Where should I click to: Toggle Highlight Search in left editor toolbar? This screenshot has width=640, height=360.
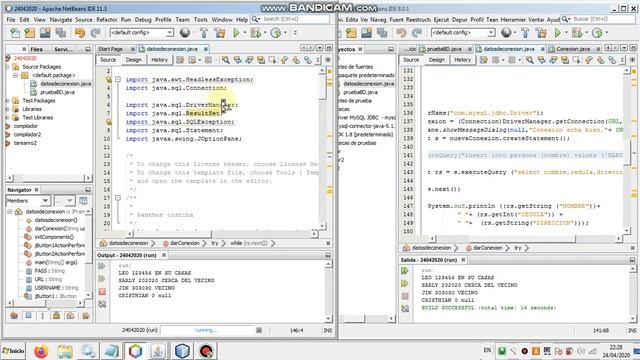260,60
